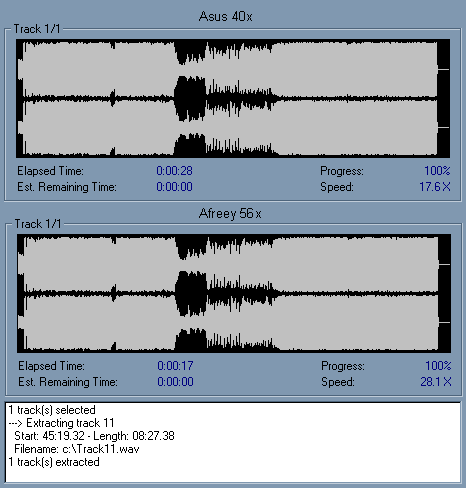This screenshot has height=488, width=466.
Task: Click the Start 45:19.32 length log line
Action: coord(94,436)
